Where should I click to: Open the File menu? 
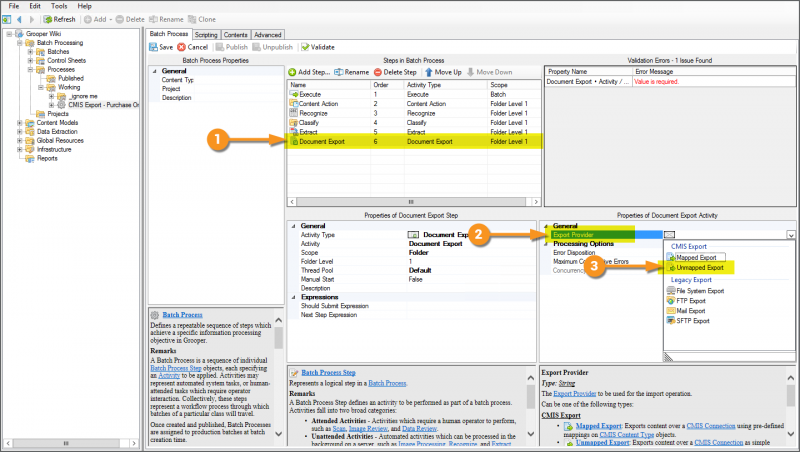(x=14, y=6)
